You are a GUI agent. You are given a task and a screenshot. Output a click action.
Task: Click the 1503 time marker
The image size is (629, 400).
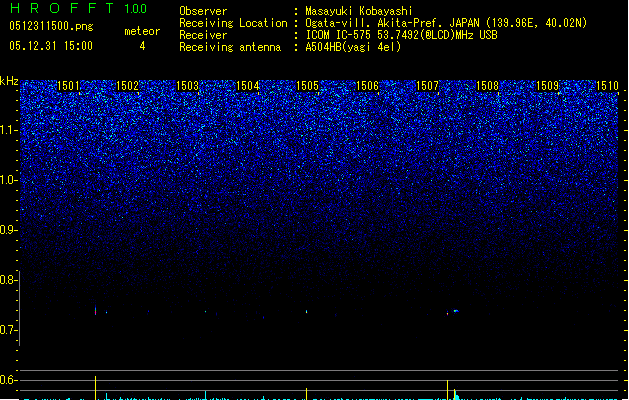coord(188,86)
